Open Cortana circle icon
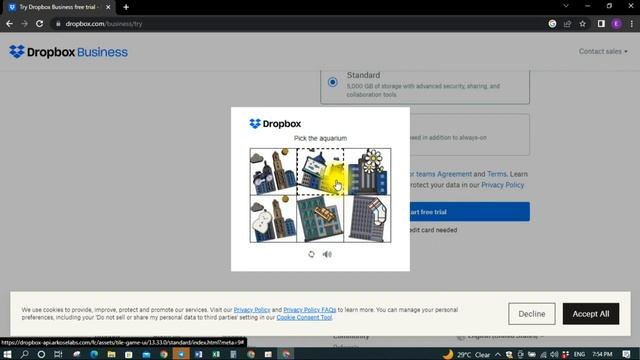 click(x=41, y=354)
